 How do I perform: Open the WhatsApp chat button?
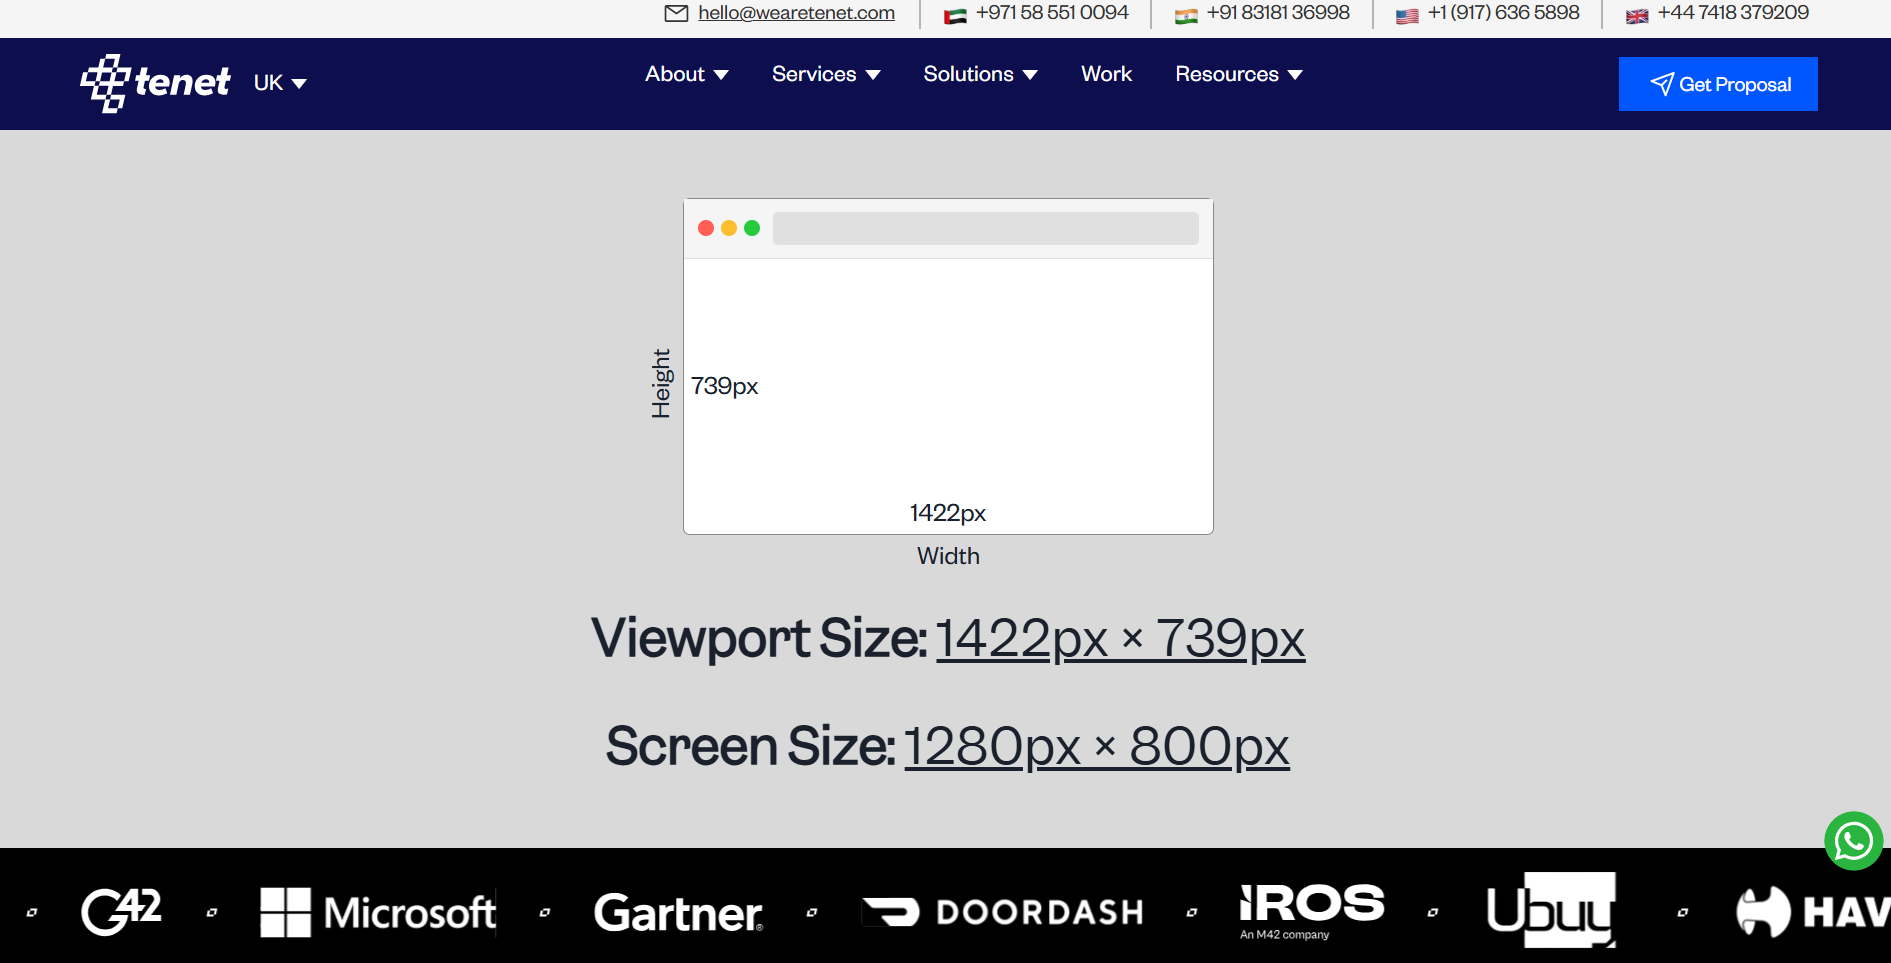tap(1853, 841)
